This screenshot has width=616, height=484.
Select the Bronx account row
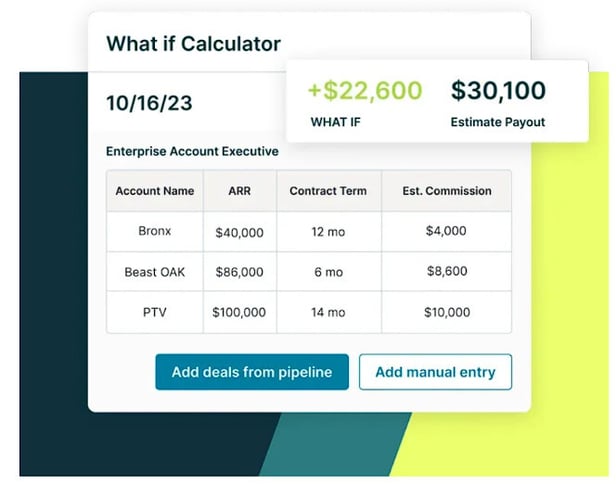154,231
